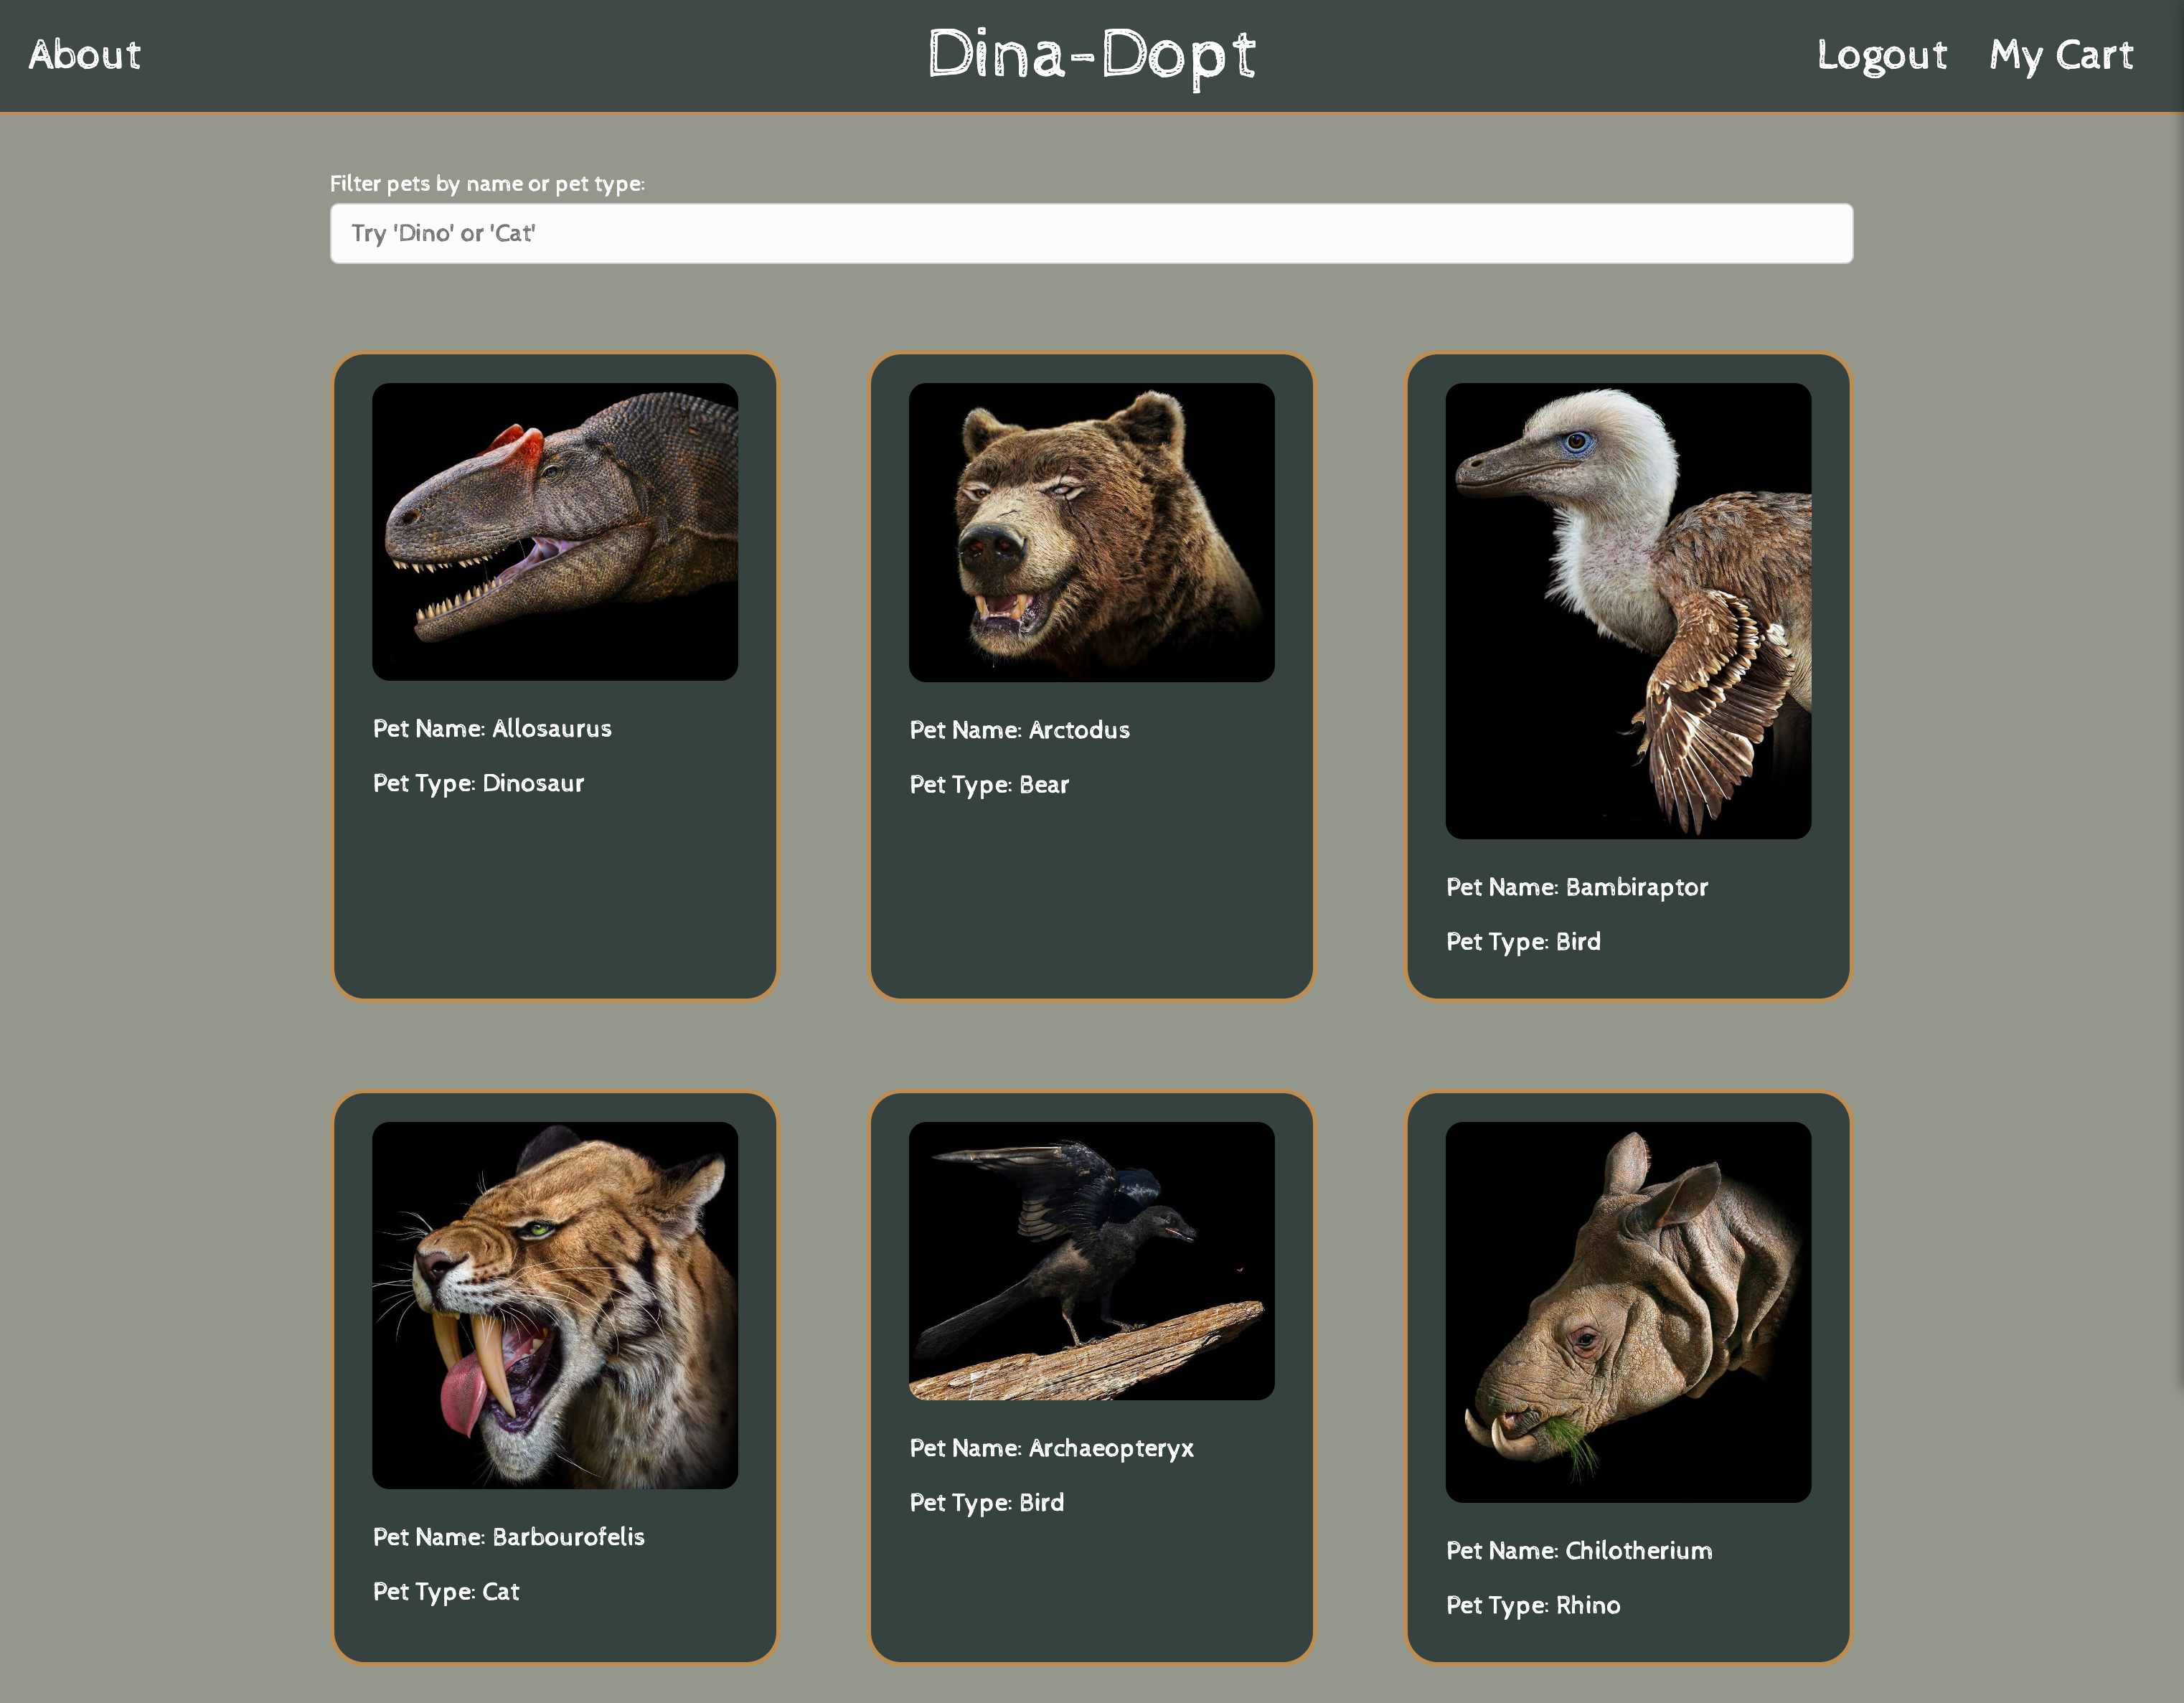The height and width of the screenshot is (1703, 2184).
Task: Open the Bambiraptor bird picture
Action: [x=1627, y=610]
